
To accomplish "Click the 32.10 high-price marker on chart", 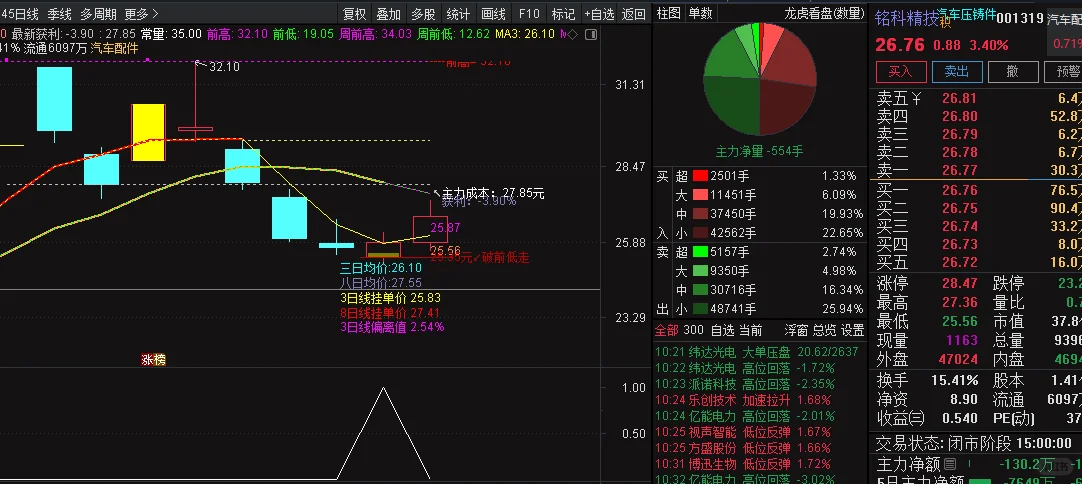I will (224, 67).
